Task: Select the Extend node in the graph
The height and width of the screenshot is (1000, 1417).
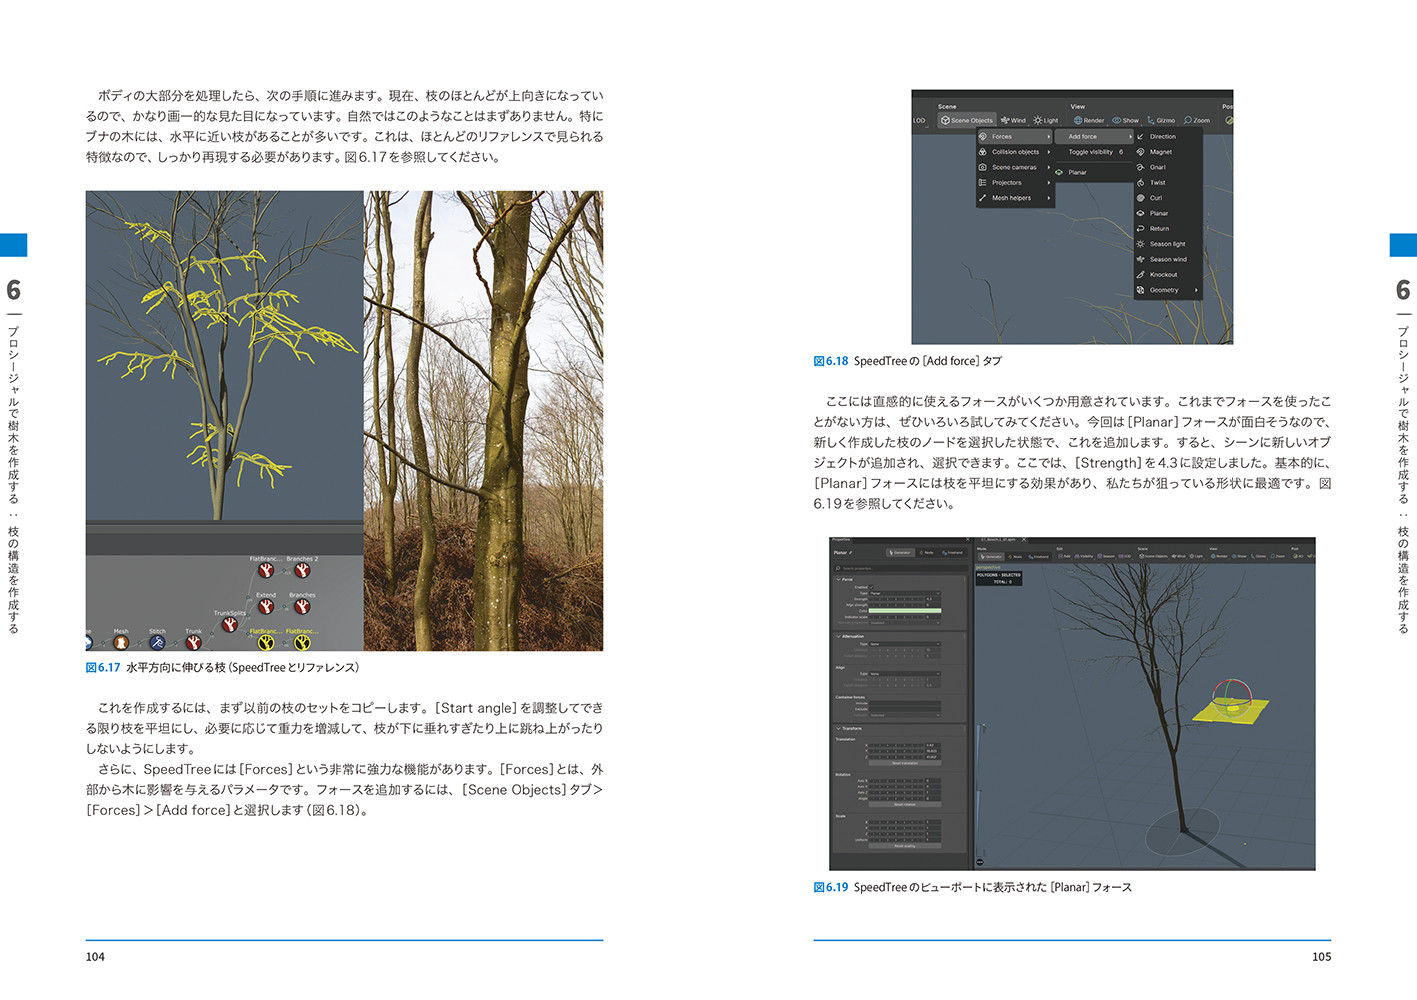Action: (266, 607)
